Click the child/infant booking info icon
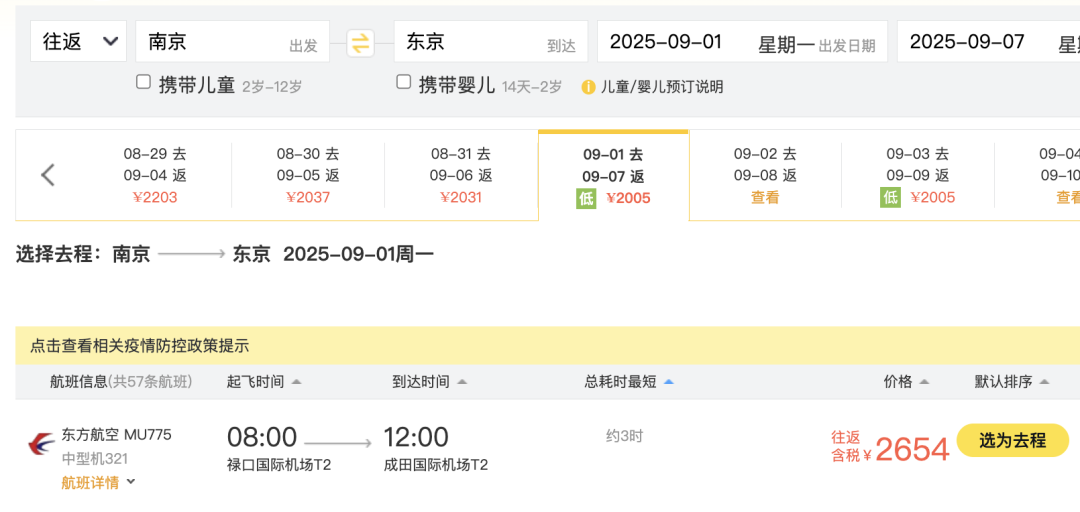Screen dimensions: 1080x512 (588, 87)
